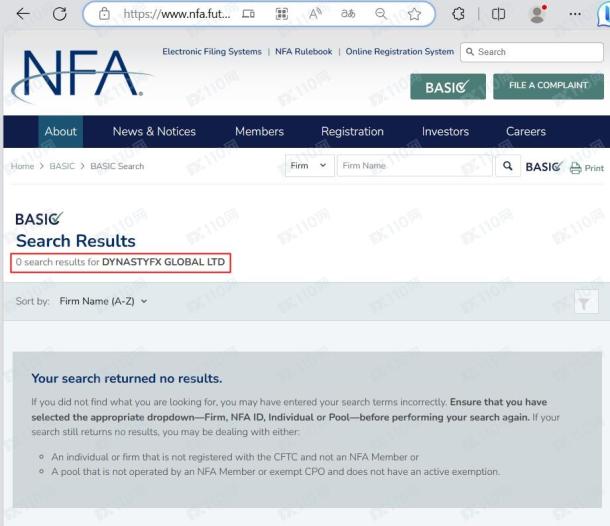The height and width of the screenshot is (526, 610).
Task: Click the address bar URL text
Action: [x=177, y=14]
